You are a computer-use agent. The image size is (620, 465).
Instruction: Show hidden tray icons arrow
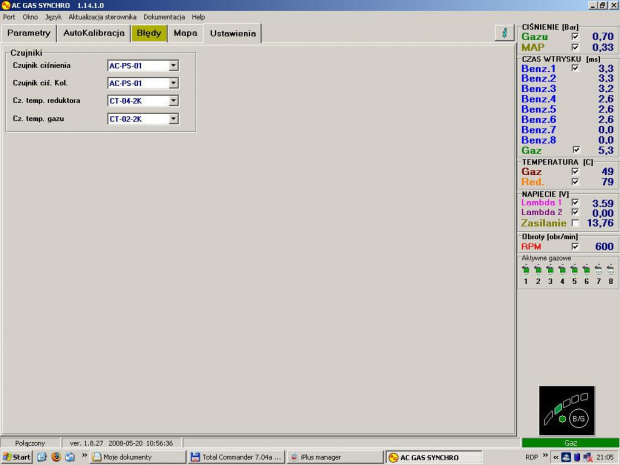point(556,457)
